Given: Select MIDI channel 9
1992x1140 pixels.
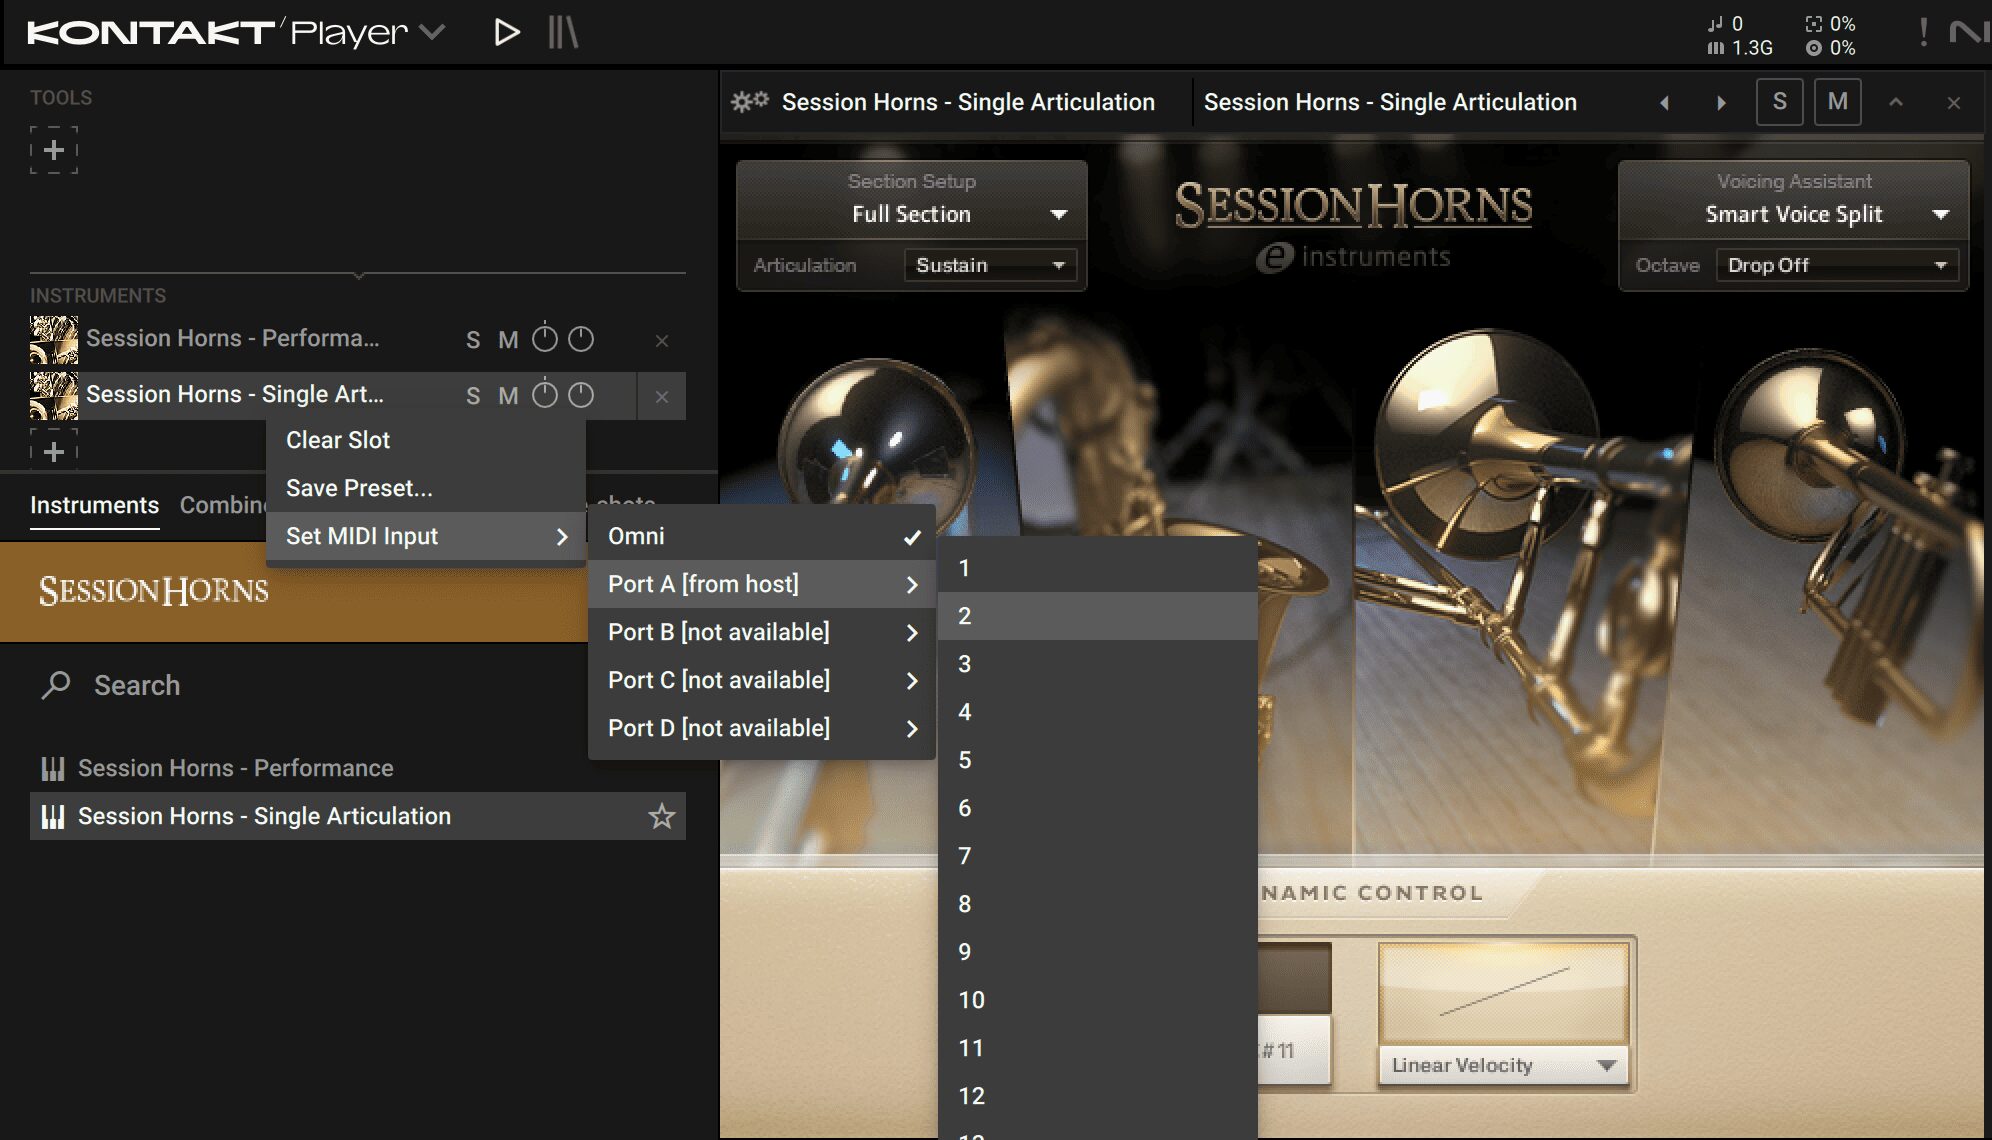Looking at the screenshot, I should [x=1098, y=952].
